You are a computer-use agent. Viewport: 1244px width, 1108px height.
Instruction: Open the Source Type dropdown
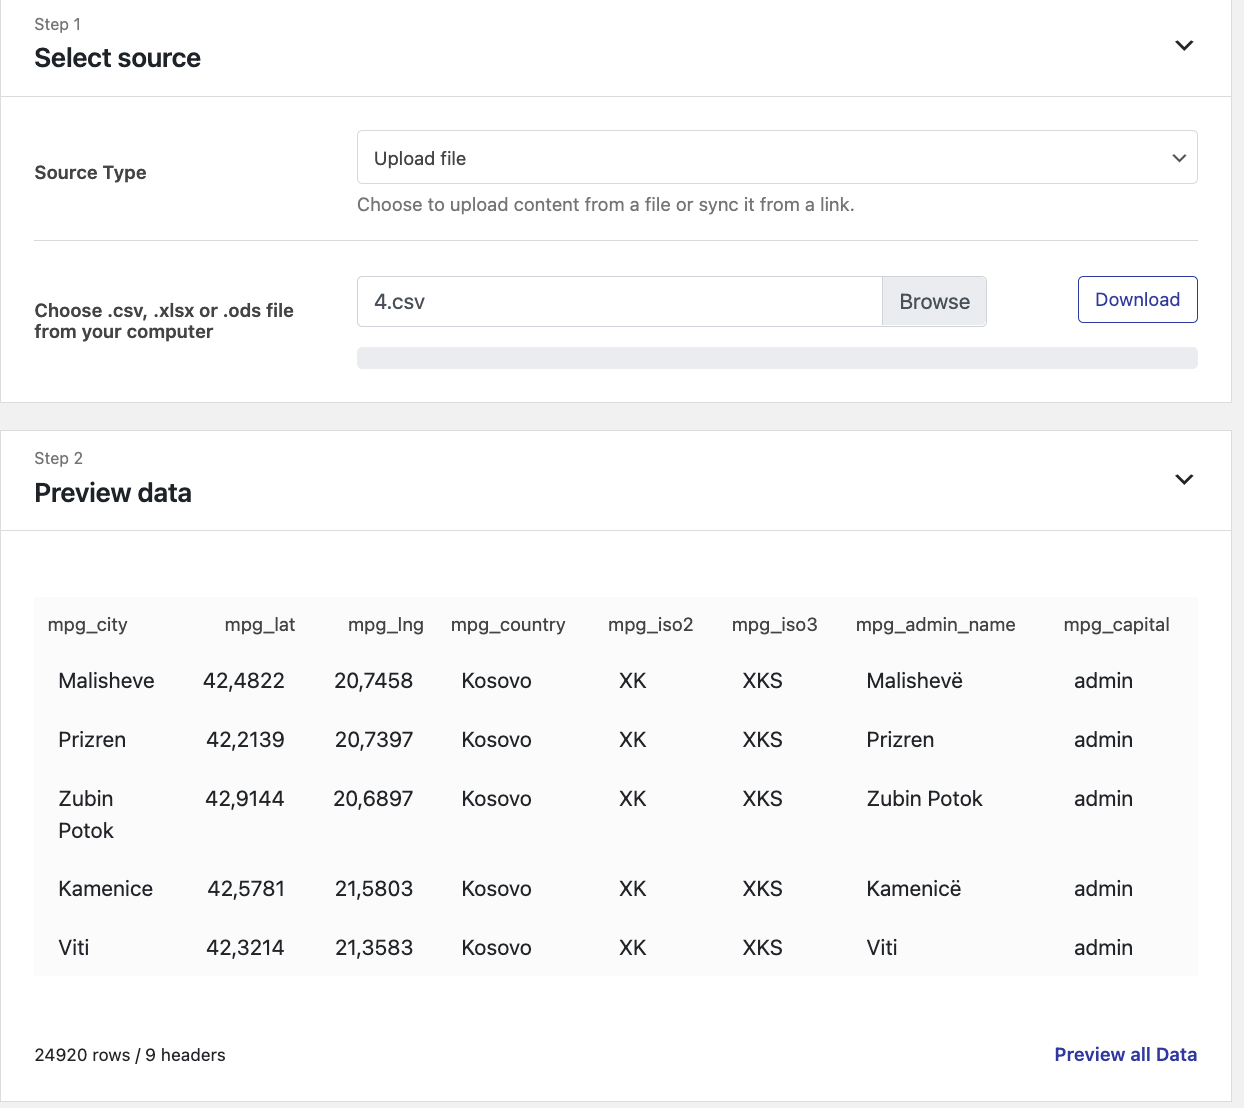[776, 158]
